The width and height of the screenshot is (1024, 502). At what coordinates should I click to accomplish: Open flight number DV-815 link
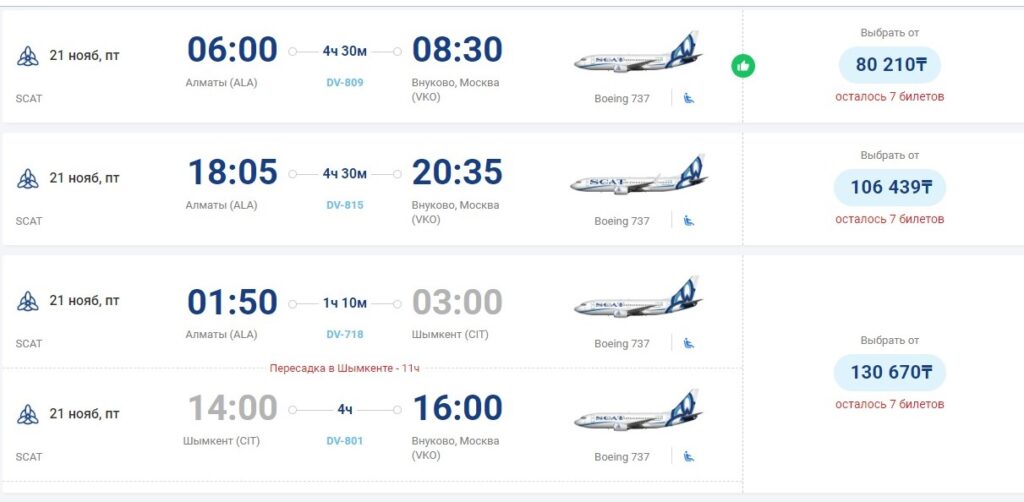pyautogui.click(x=345, y=205)
